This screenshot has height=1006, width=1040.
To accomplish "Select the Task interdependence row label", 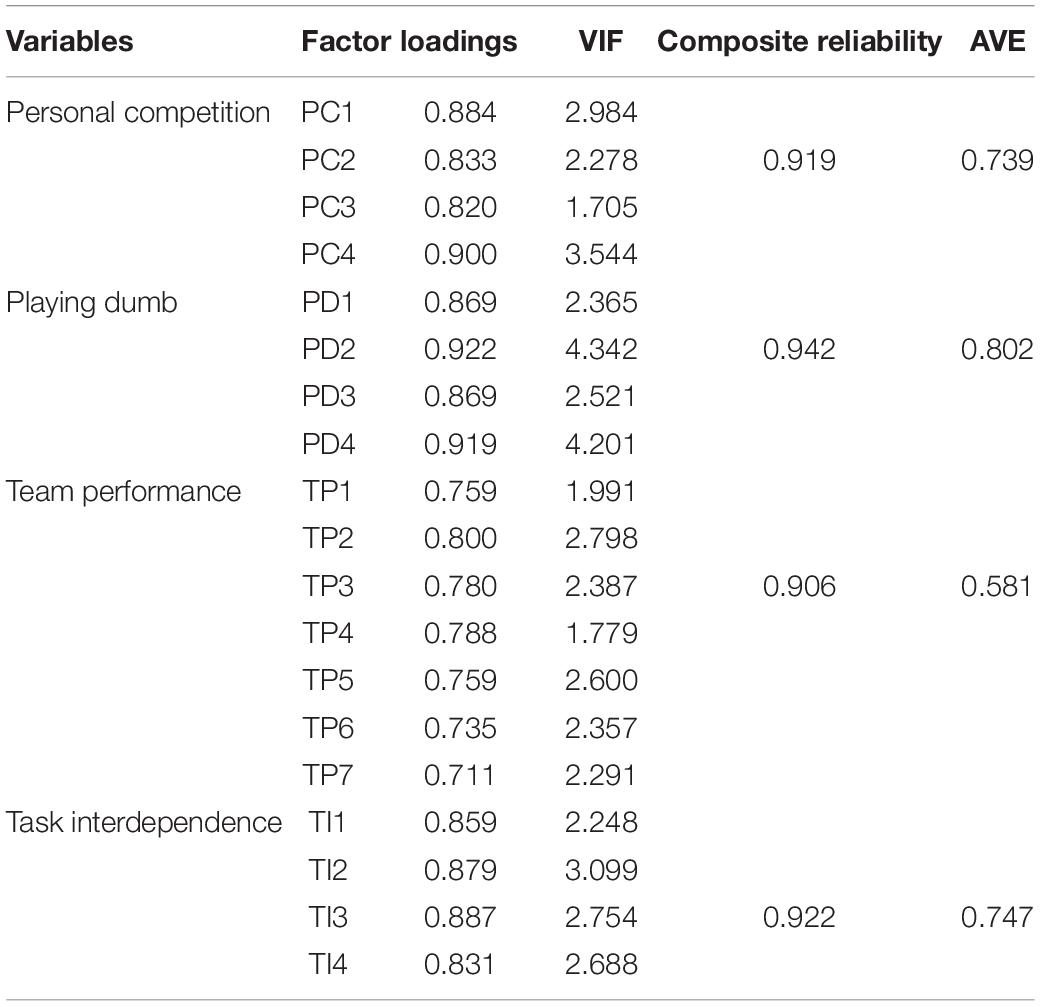I will (x=144, y=823).
